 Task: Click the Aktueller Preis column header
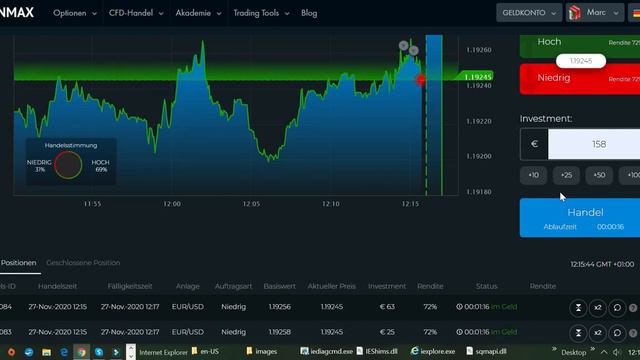coord(331,286)
